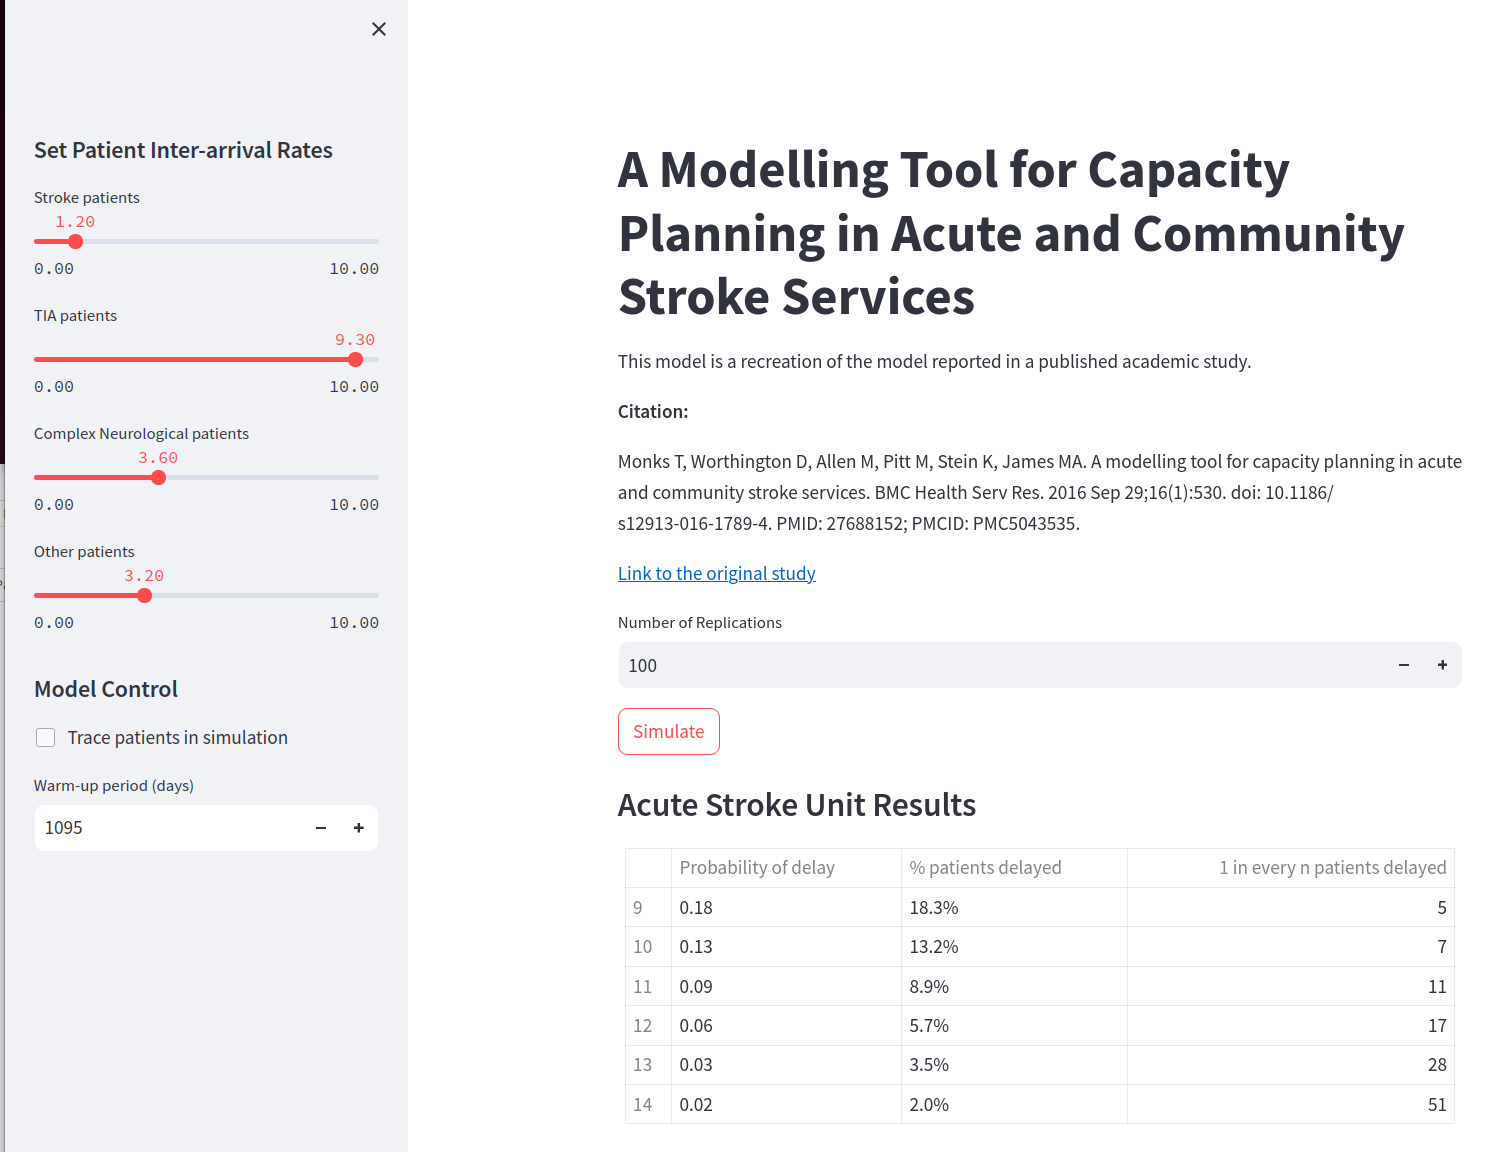1496x1152 pixels.
Task: Click the plus icon for Number of Replications
Action: tap(1442, 665)
